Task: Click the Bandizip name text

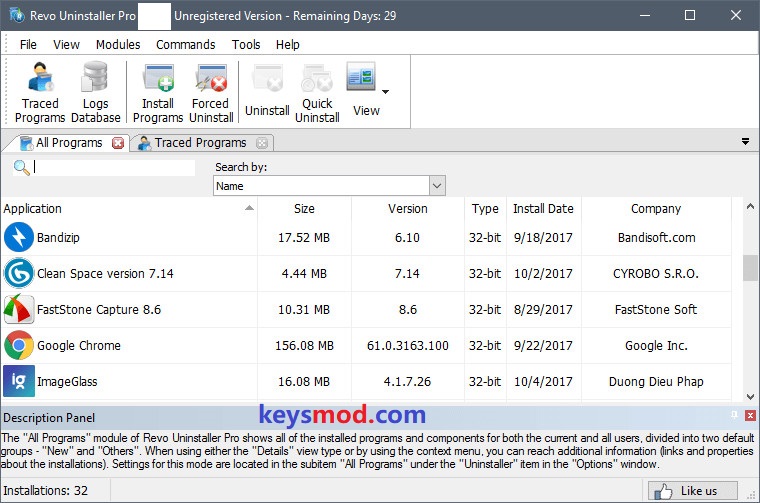Action: pos(58,237)
